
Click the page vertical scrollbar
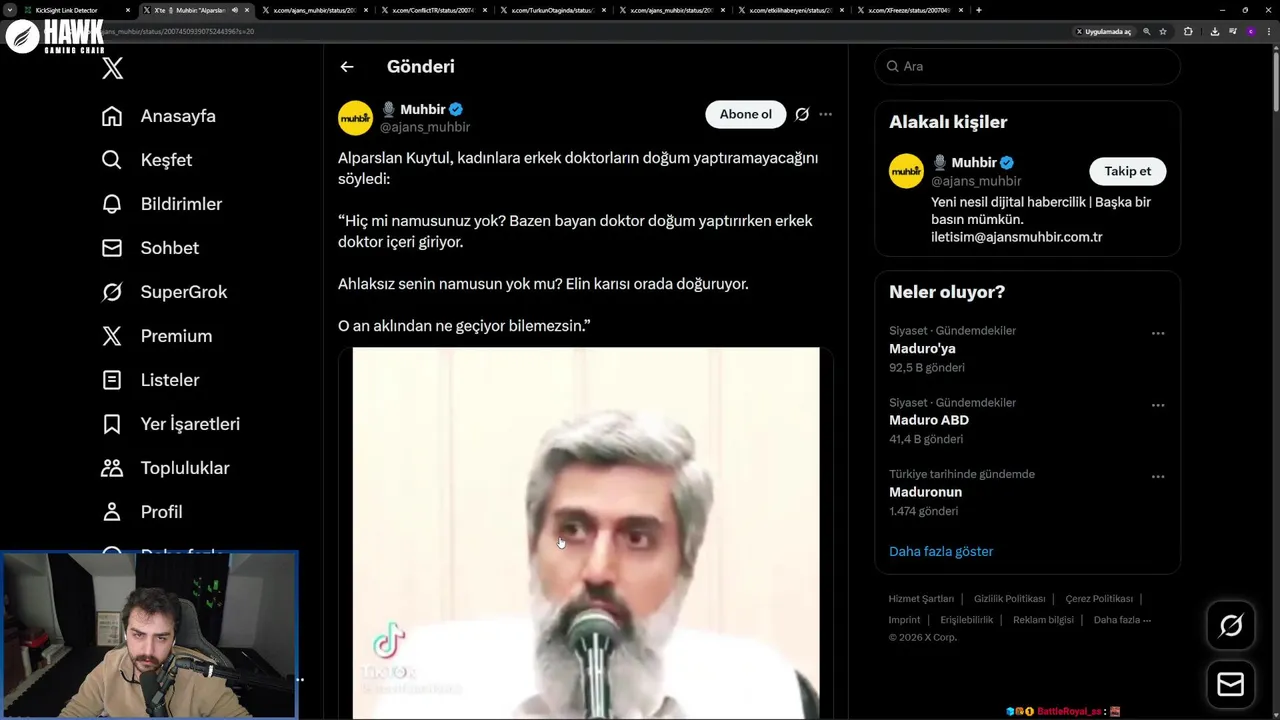click(x=1275, y=80)
